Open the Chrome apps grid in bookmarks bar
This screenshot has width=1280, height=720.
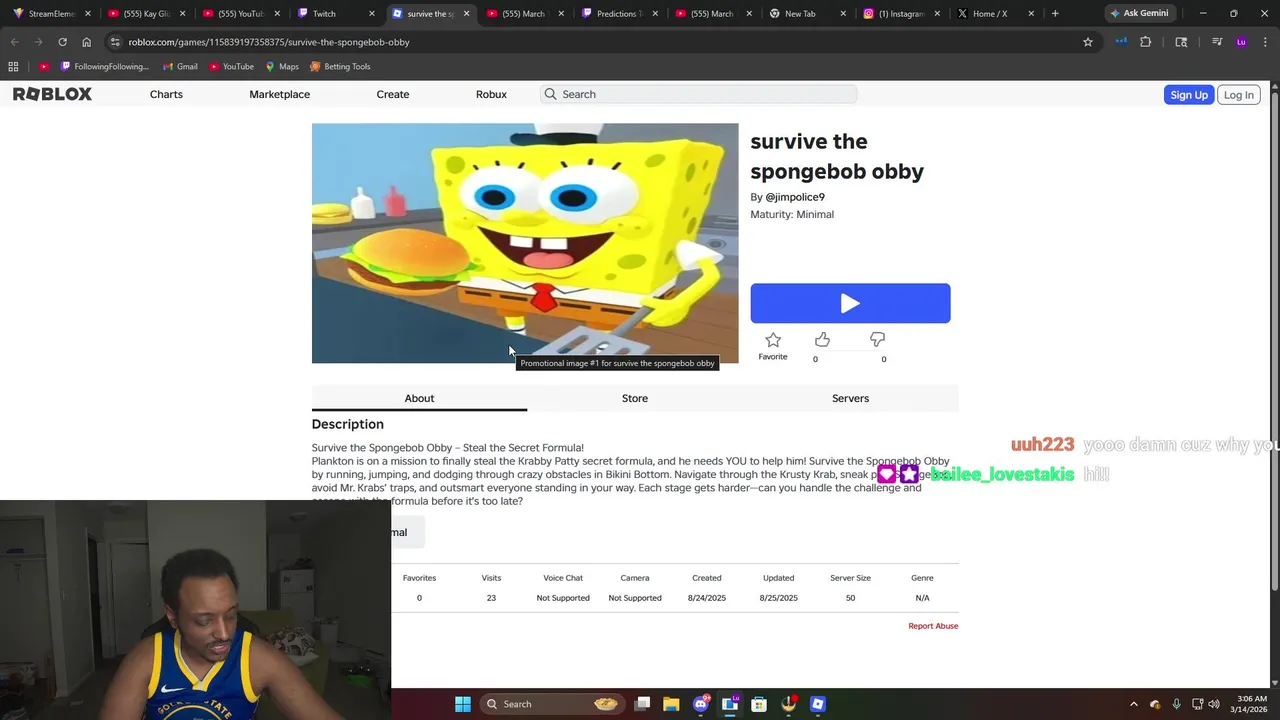13,66
